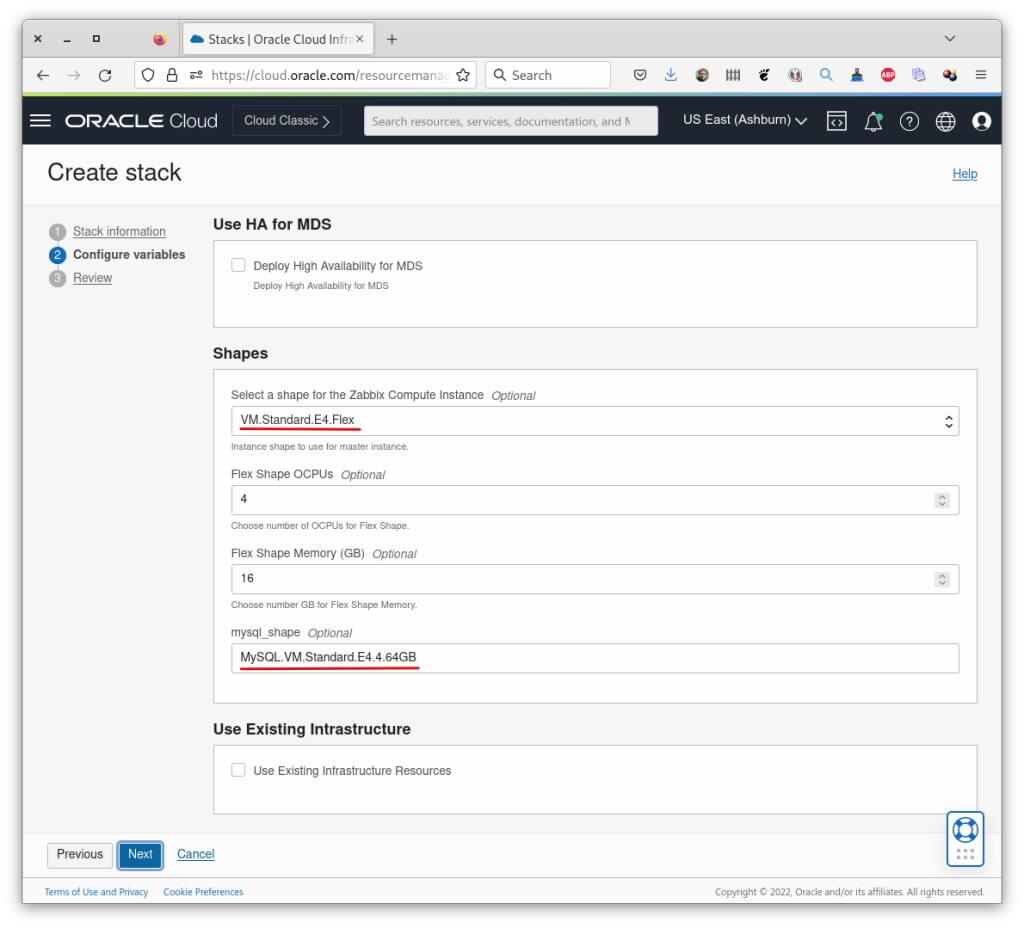Enable Deploy High Availability for MDS

click(238, 265)
